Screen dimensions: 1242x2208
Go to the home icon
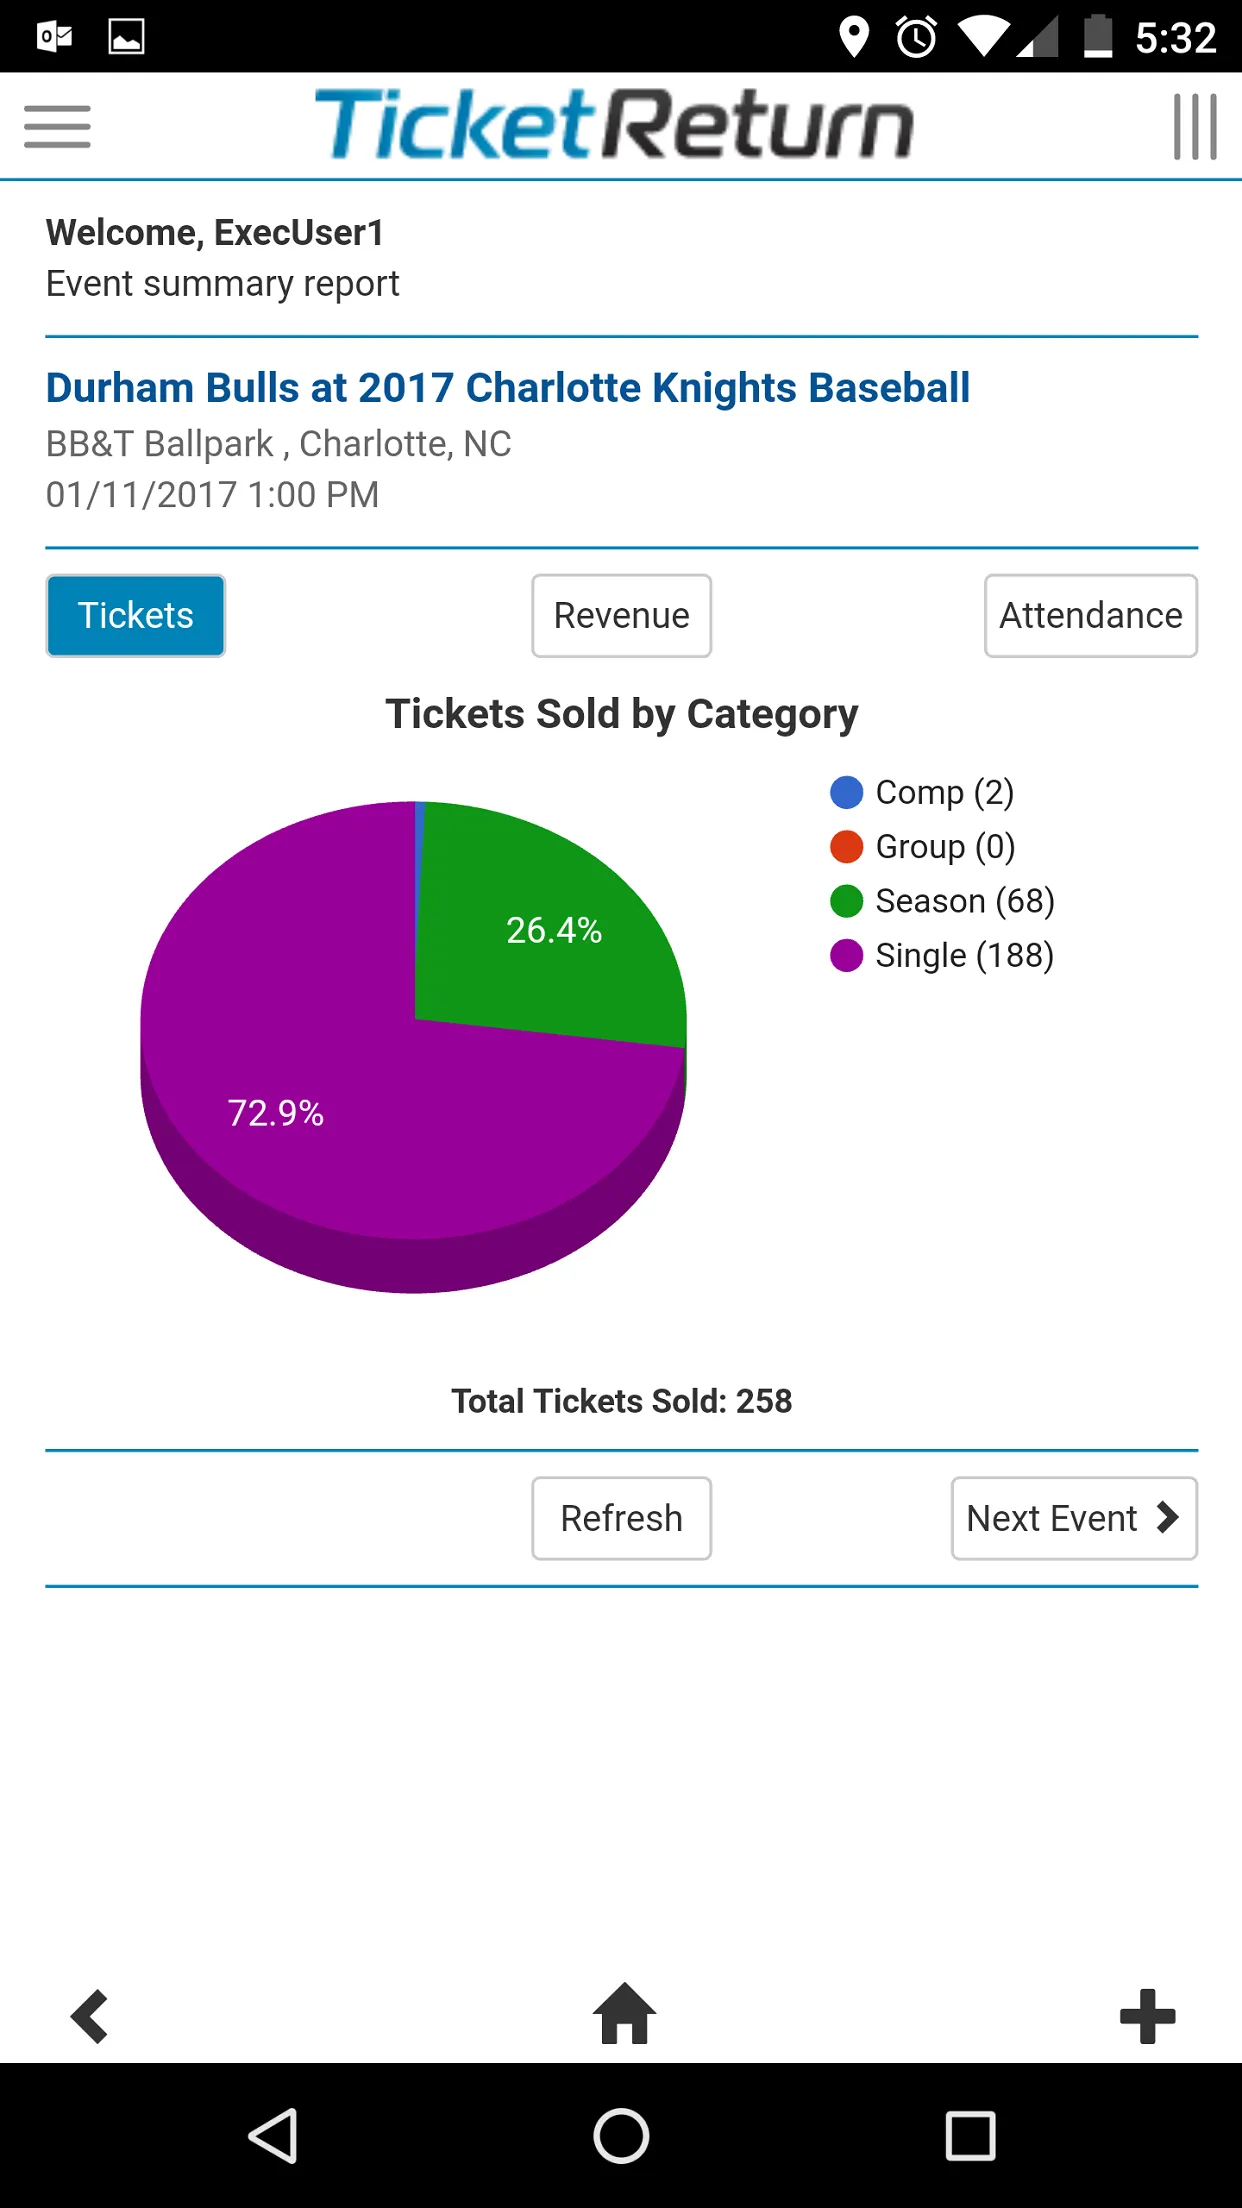point(624,2013)
